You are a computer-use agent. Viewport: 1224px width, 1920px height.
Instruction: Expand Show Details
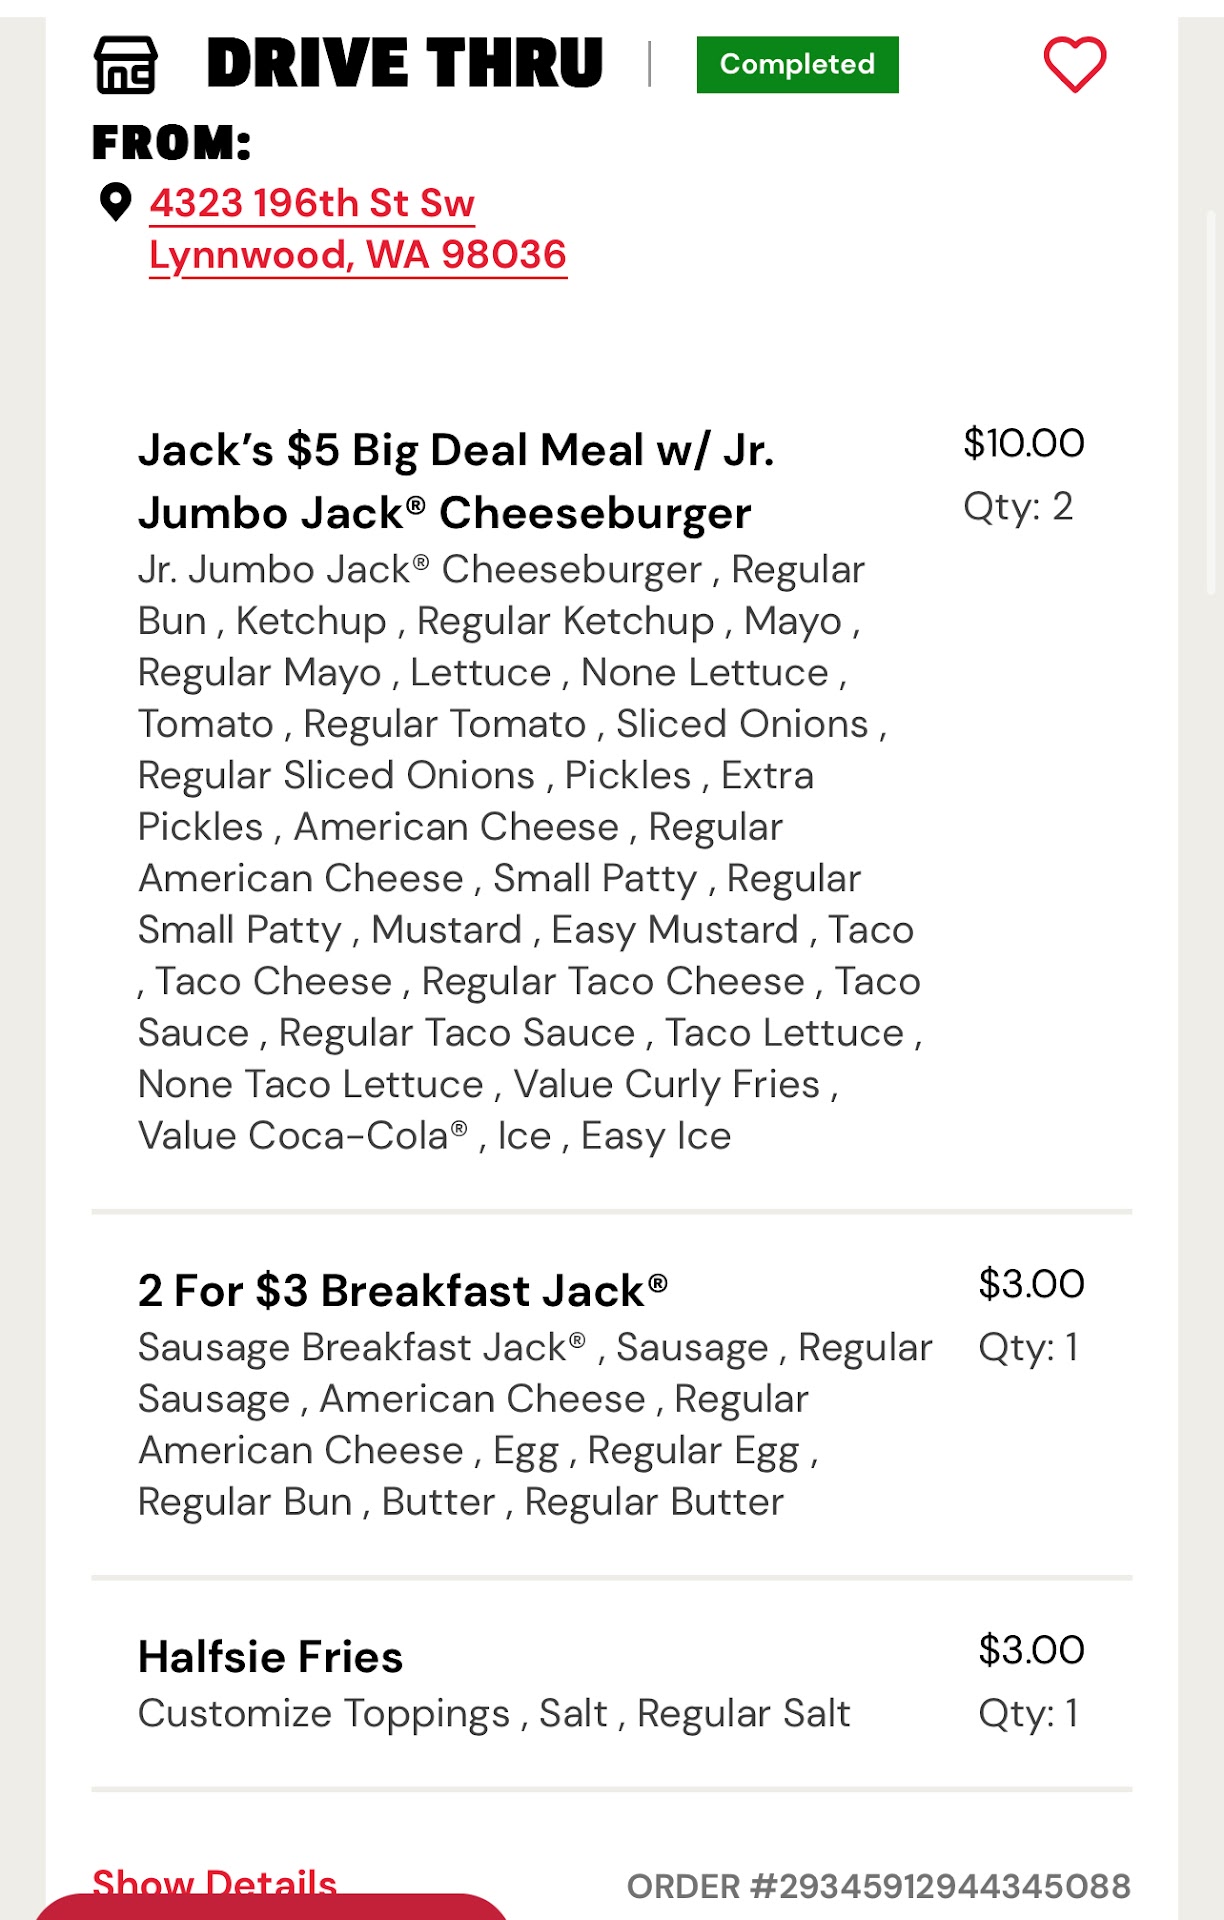click(214, 1880)
